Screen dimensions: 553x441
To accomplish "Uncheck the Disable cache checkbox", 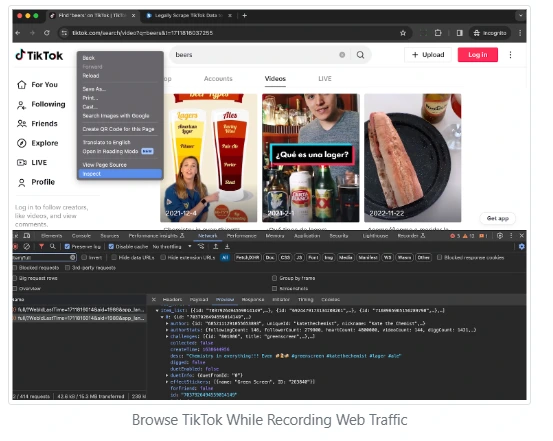I will click(111, 247).
